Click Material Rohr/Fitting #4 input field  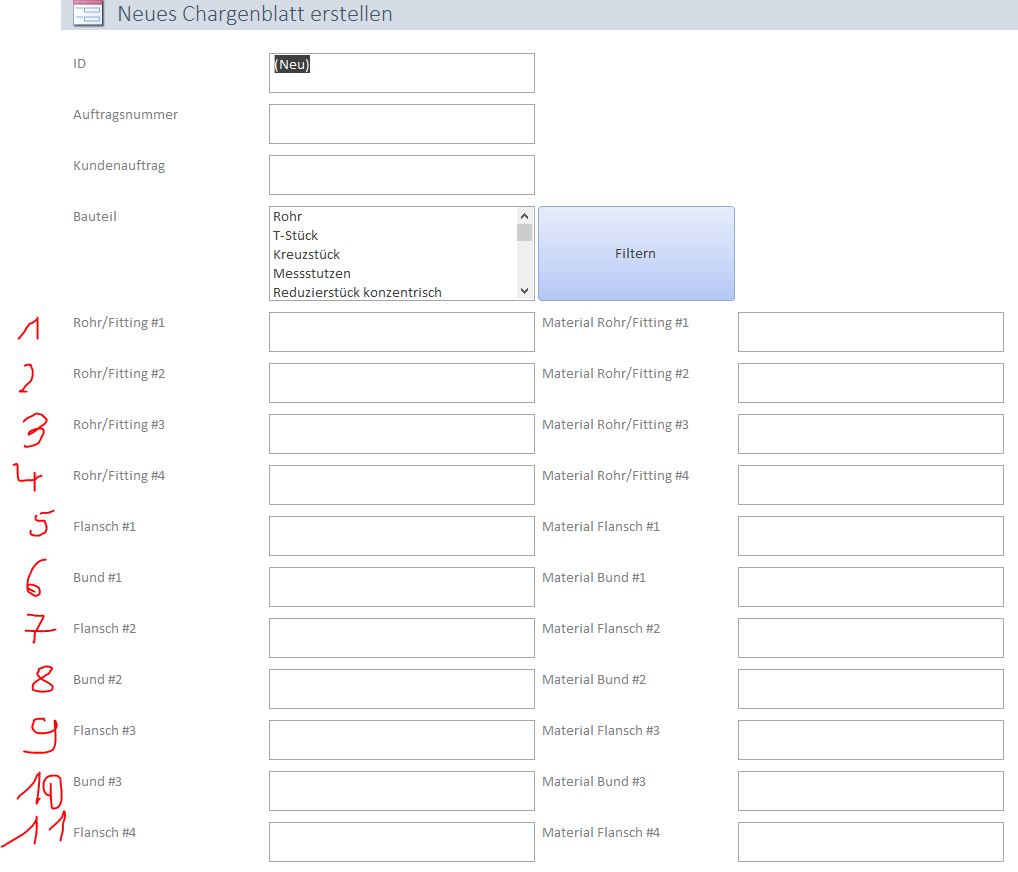[x=871, y=485]
